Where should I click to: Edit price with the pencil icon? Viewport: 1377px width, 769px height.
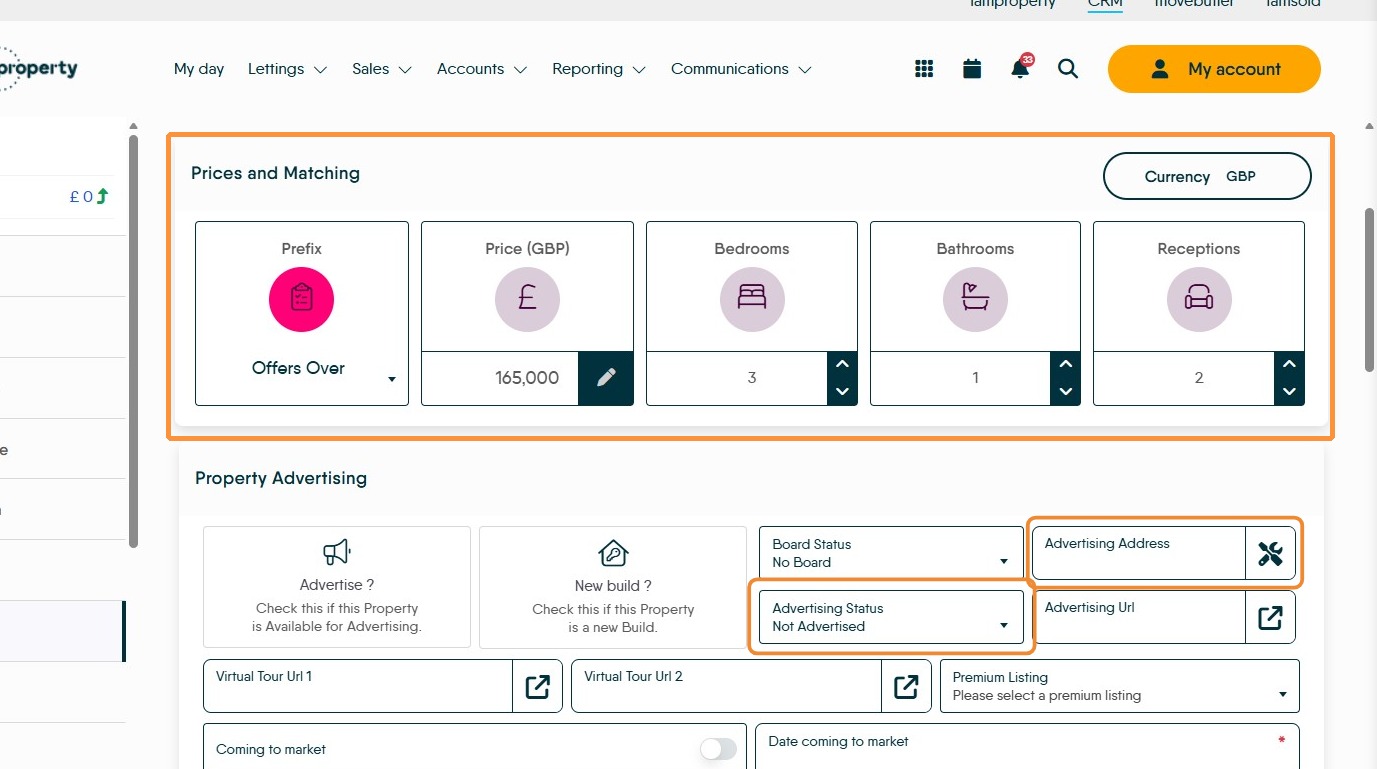(x=606, y=378)
